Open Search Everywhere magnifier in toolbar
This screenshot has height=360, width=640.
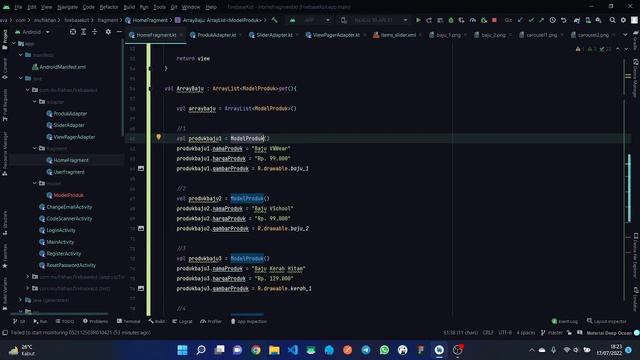(612, 20)
